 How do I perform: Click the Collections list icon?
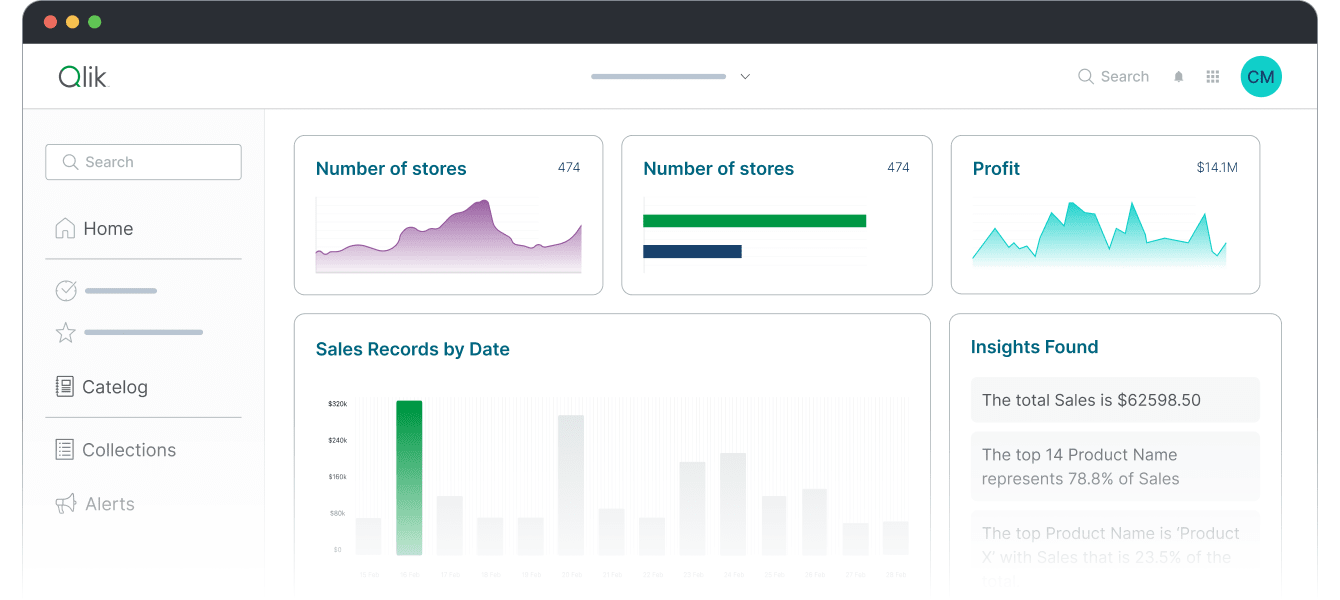click(65, 449)
